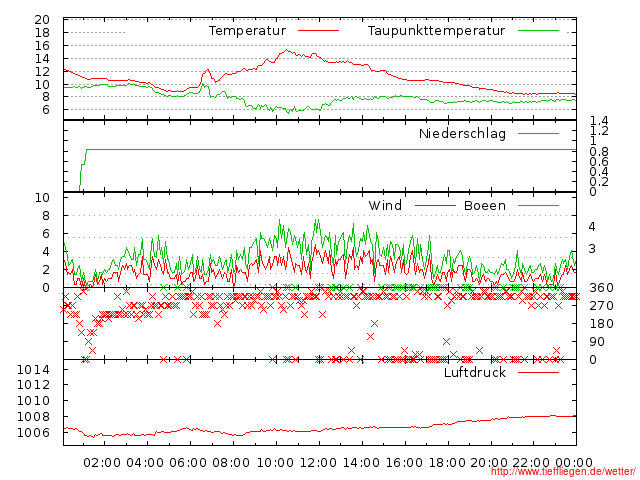Click the 12:00 time axis label
The width and height of the screenshot is (640, 480).
(318, 462)
